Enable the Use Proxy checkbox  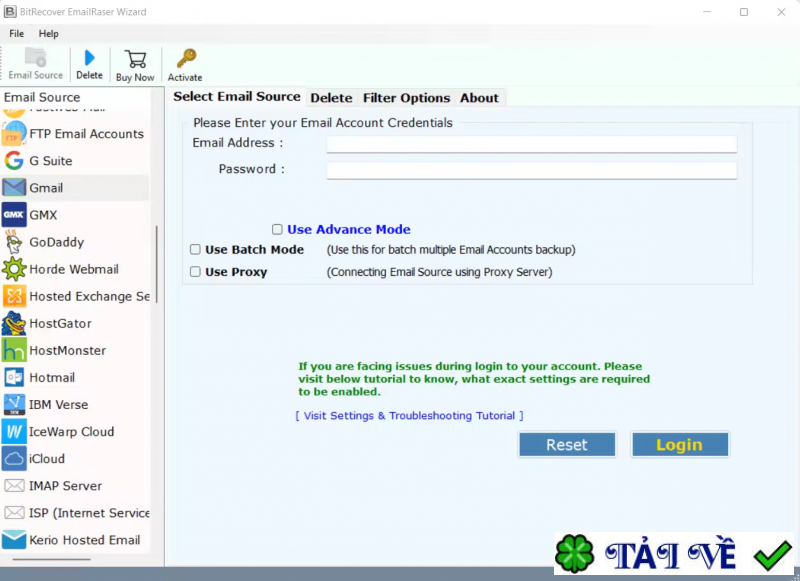click(x=195, y=272)
